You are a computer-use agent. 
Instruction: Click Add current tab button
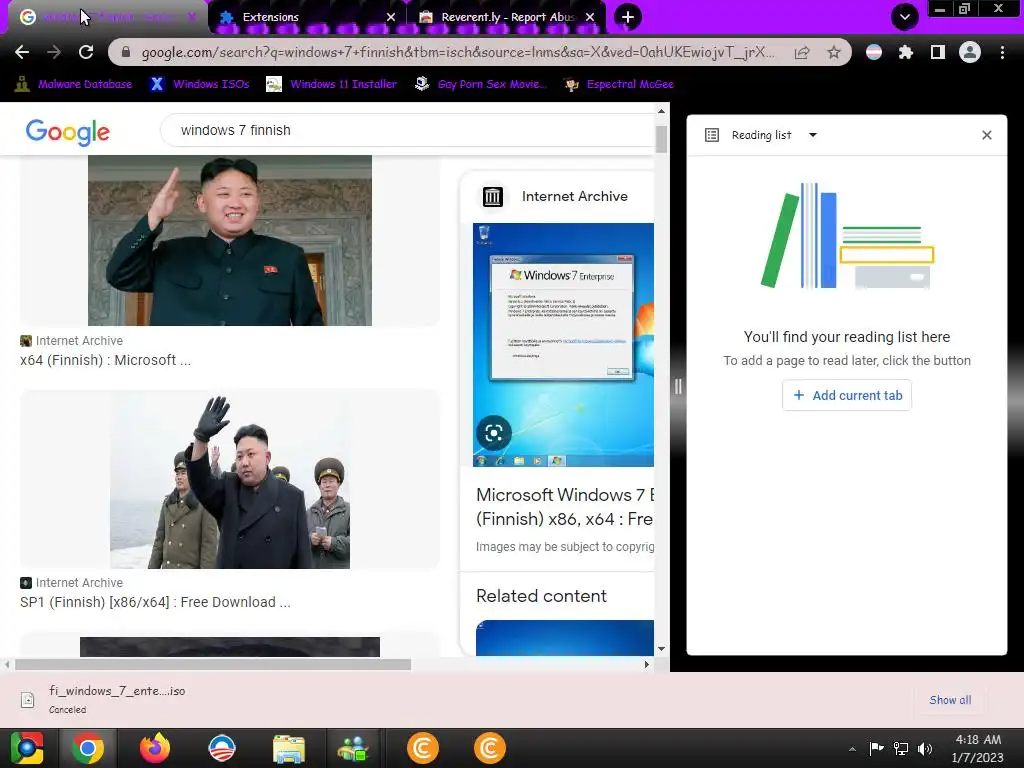(847, 395)
